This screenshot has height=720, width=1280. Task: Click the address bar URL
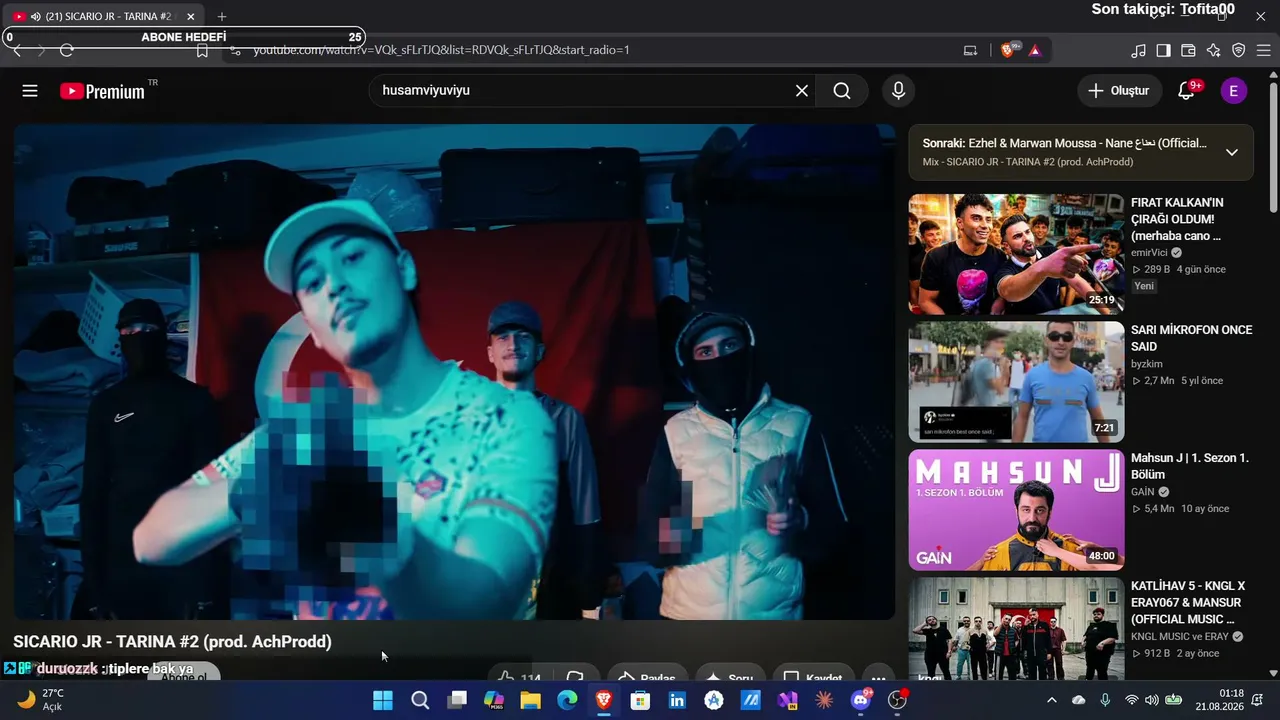(441, 50)
